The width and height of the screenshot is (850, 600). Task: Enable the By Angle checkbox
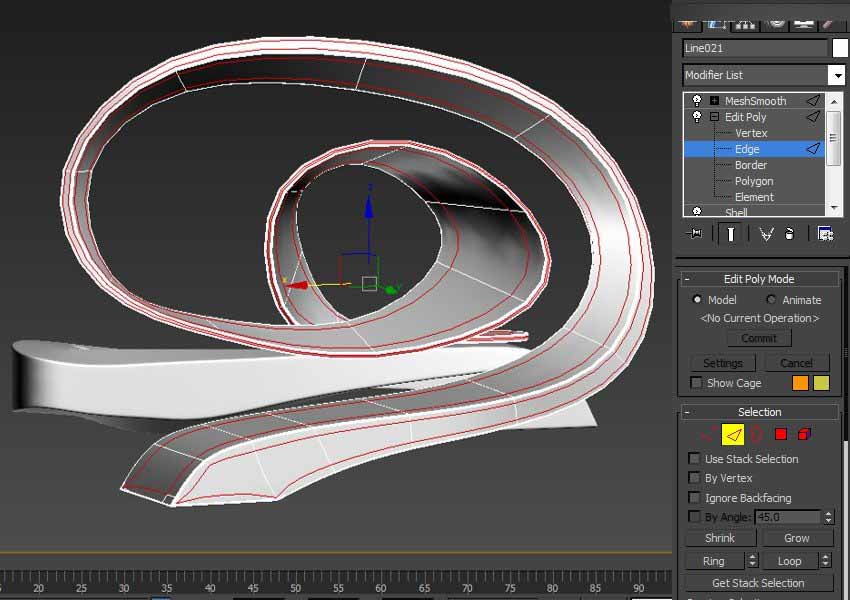694,517
